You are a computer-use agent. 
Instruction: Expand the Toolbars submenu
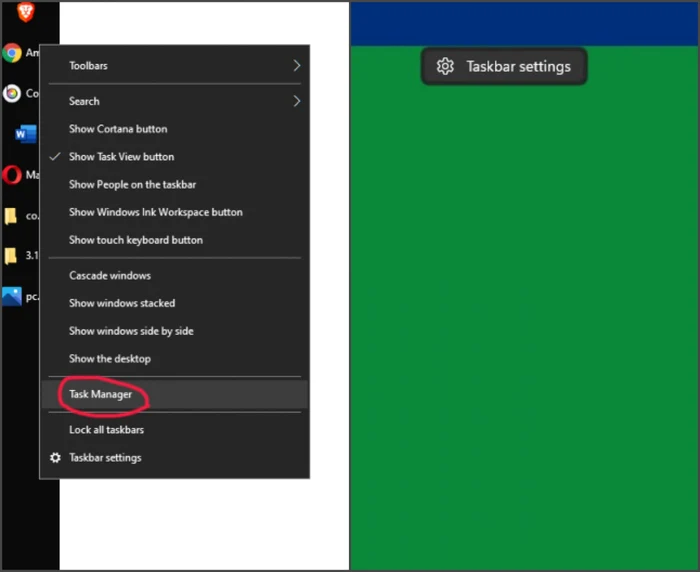[175, 66]
